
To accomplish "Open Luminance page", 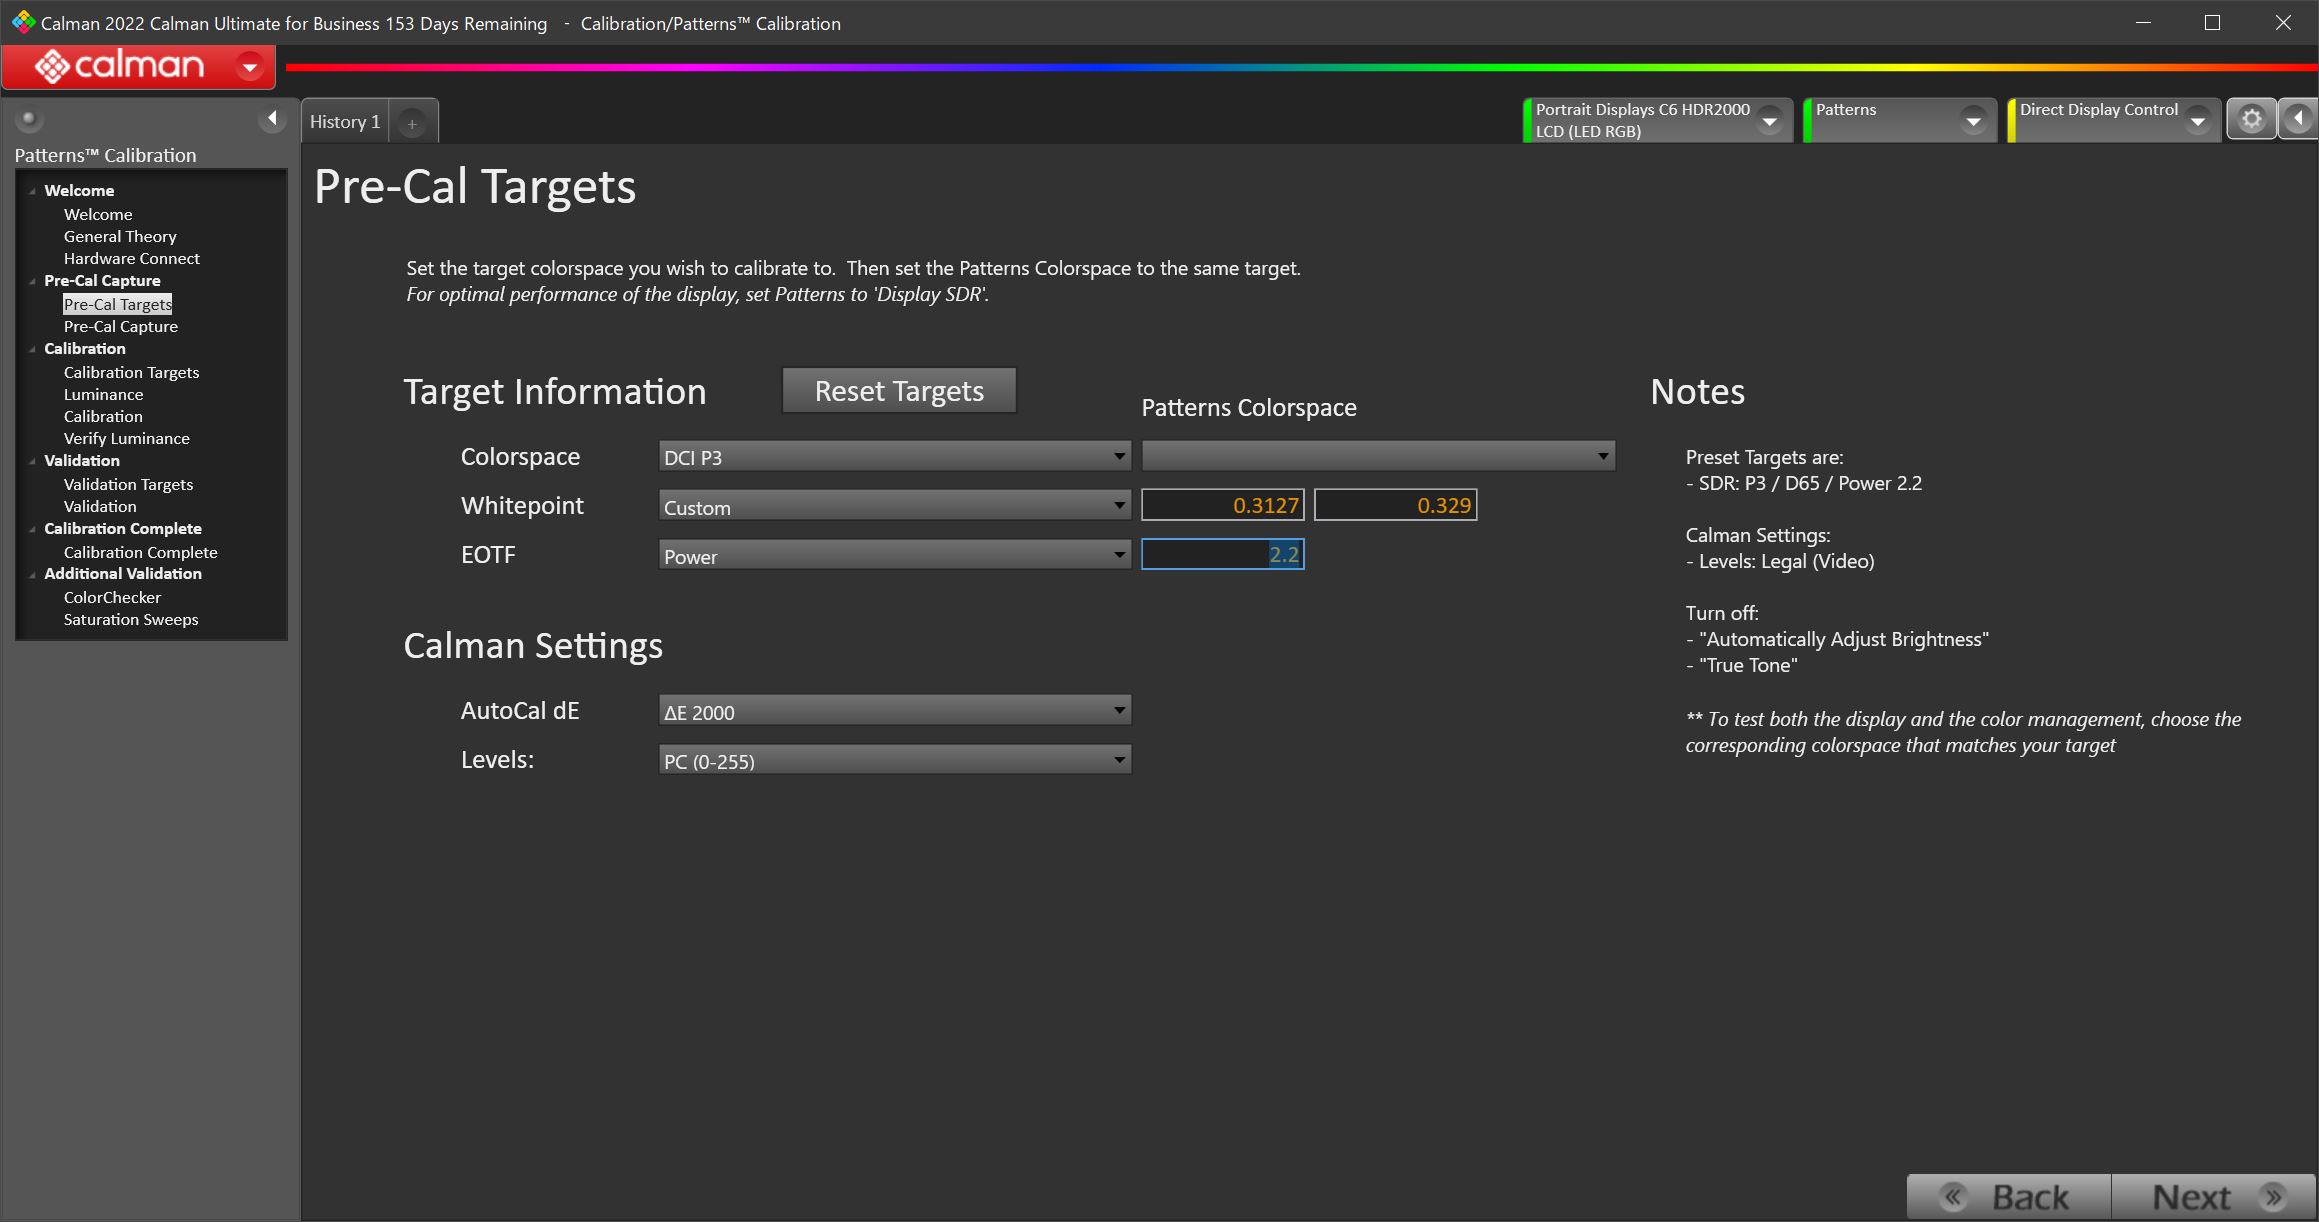I will tap(104, 394).
